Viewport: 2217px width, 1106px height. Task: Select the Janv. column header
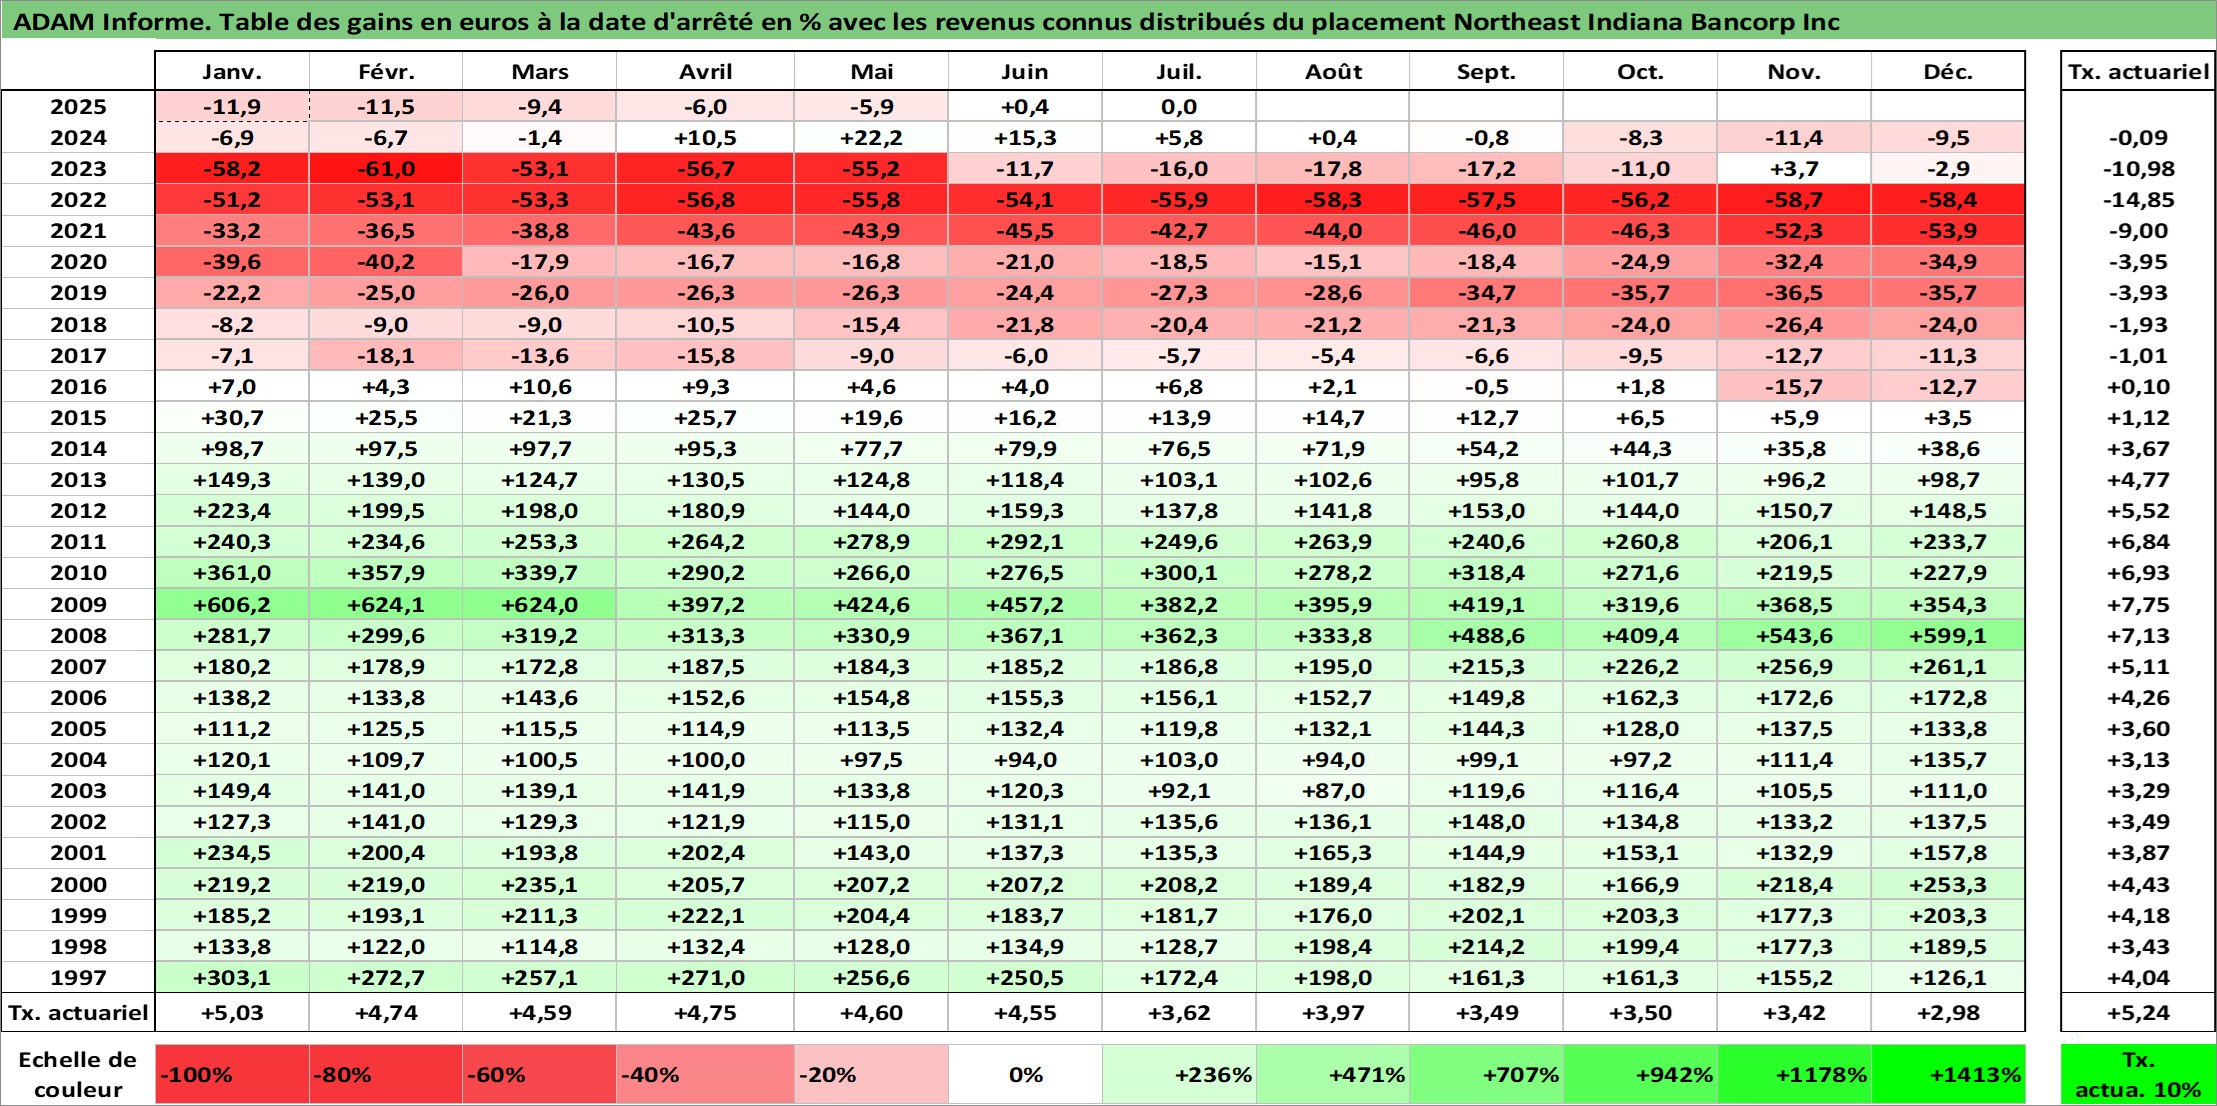[x=232, y=72]
